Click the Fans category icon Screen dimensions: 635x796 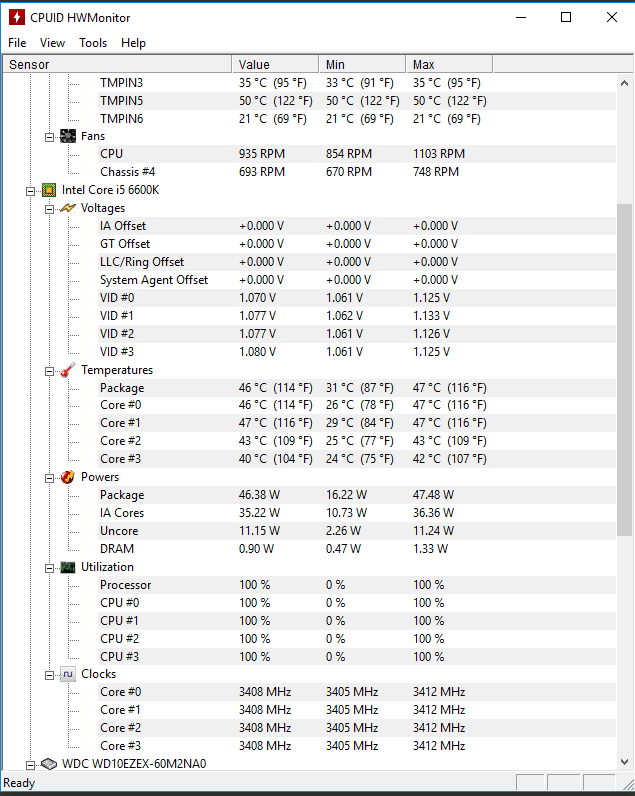68,136
